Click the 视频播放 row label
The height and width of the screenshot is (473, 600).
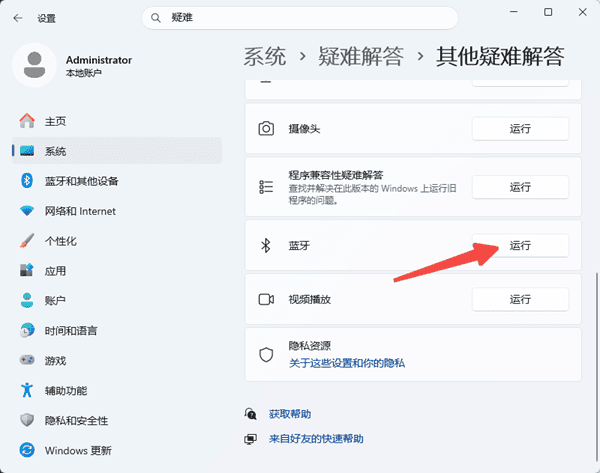tap(310, 299)
